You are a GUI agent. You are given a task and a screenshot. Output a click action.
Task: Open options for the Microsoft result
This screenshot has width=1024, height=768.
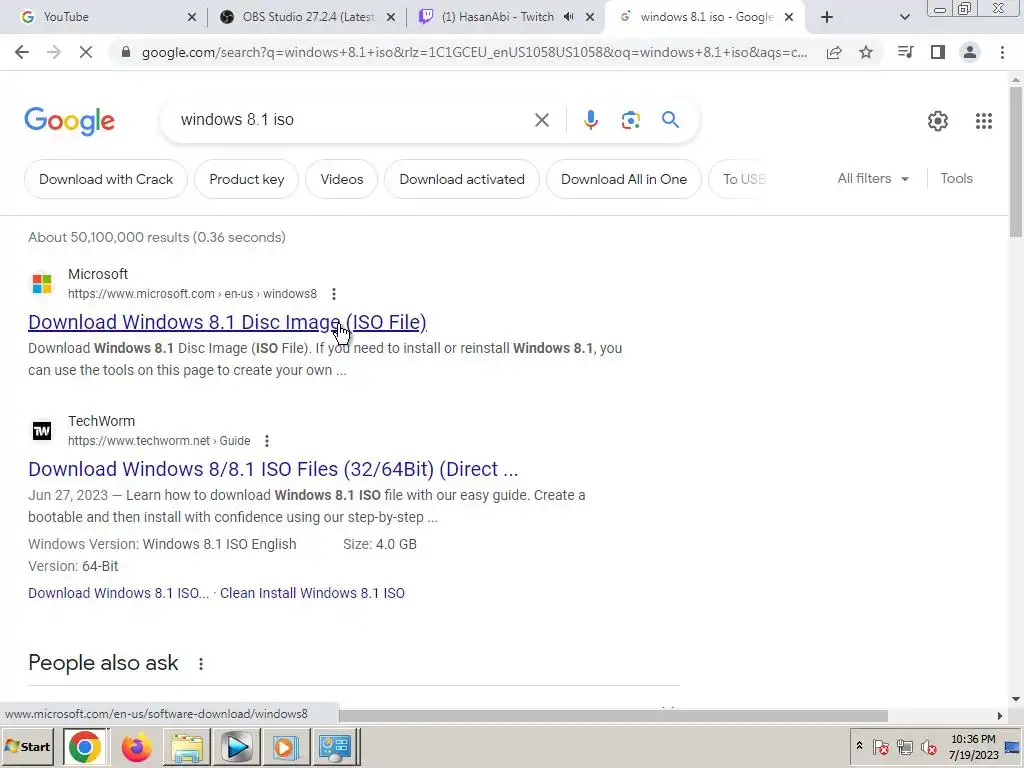(x=334, y=294)
